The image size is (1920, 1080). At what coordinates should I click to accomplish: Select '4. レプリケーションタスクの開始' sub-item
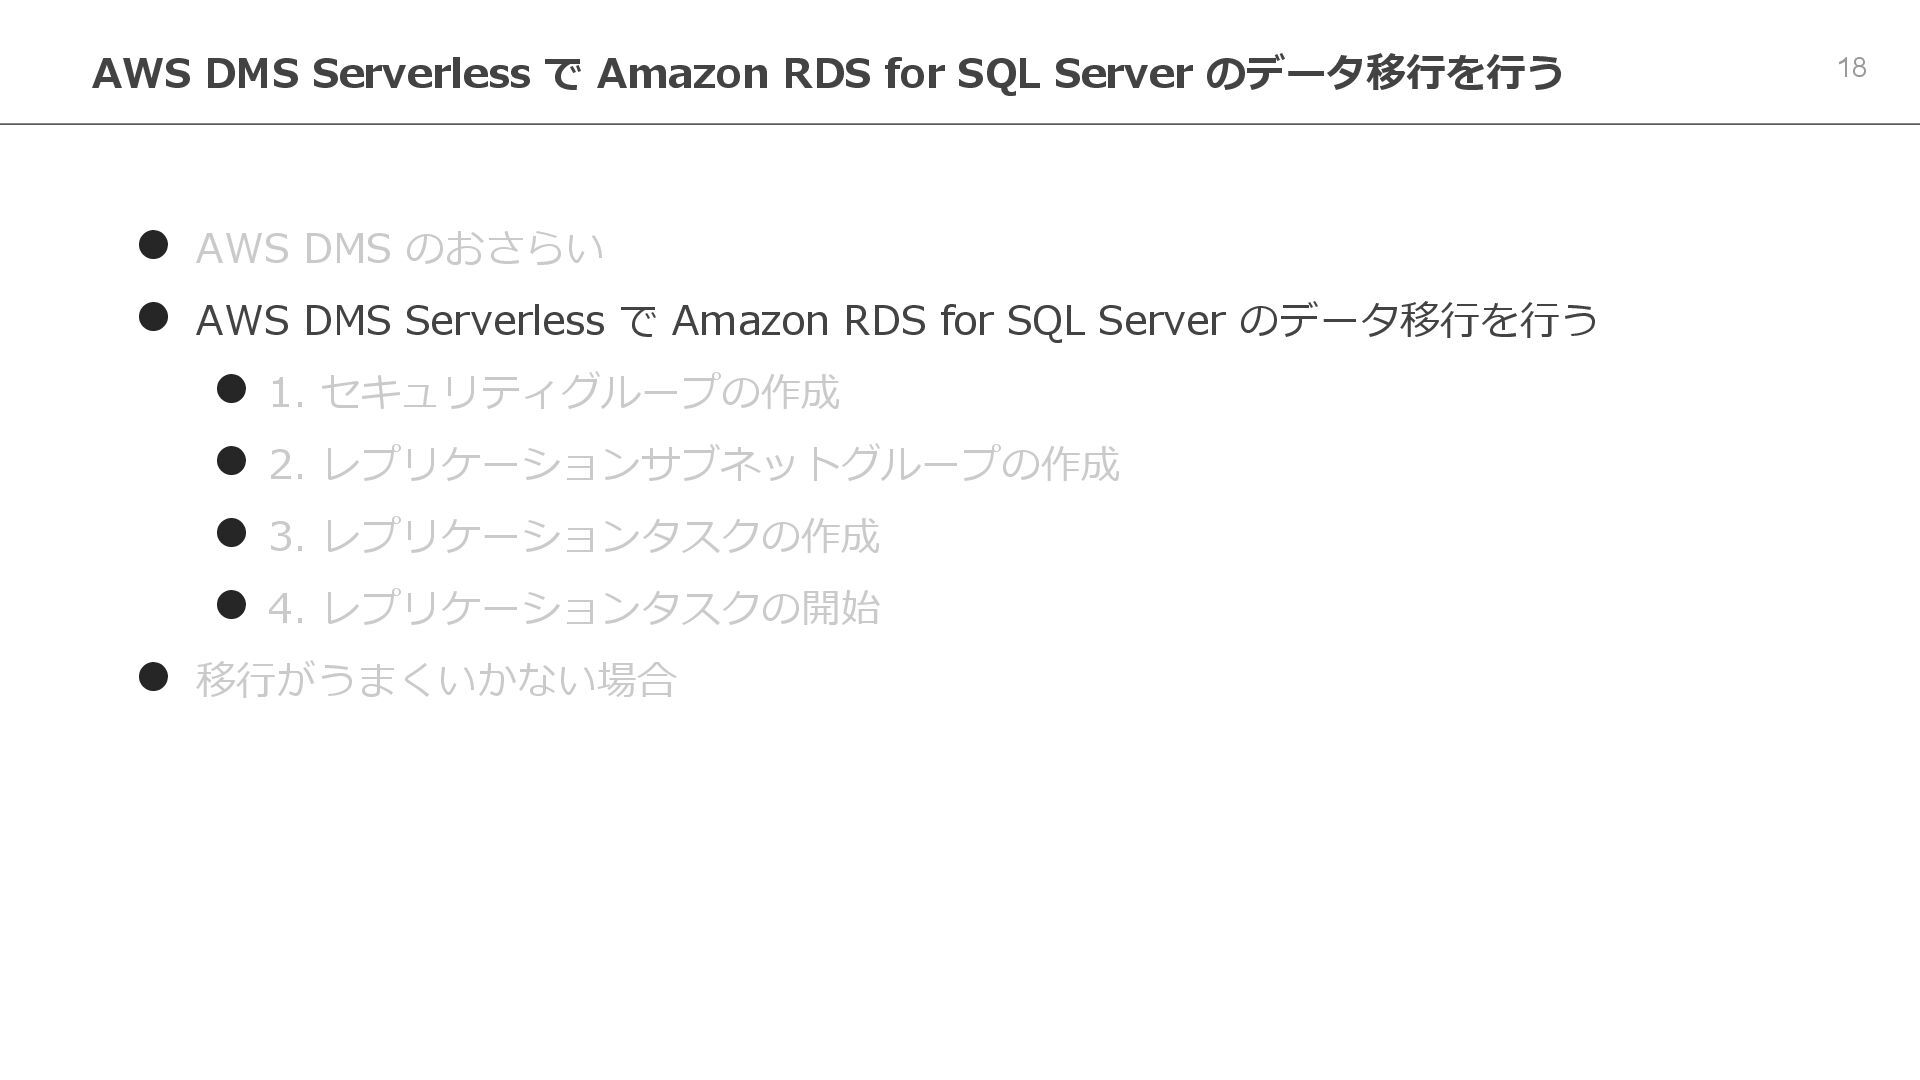point(574,608)
